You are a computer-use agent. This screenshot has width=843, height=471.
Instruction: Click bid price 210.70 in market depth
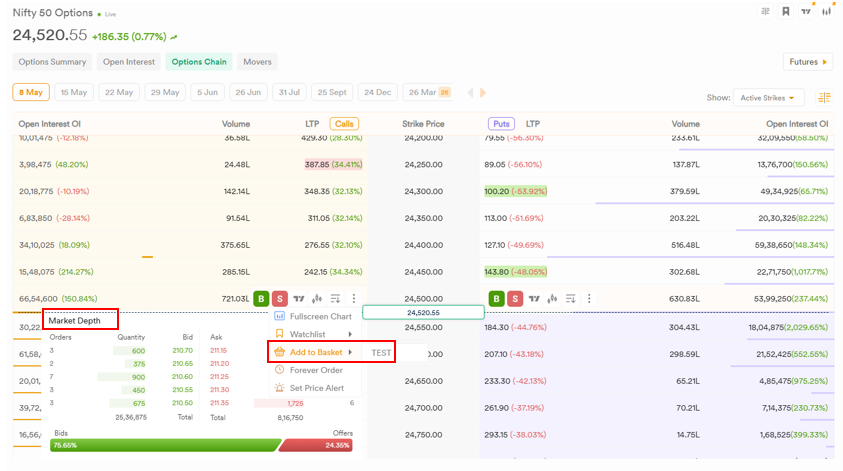pyautogui.click(x=182, y=351)
